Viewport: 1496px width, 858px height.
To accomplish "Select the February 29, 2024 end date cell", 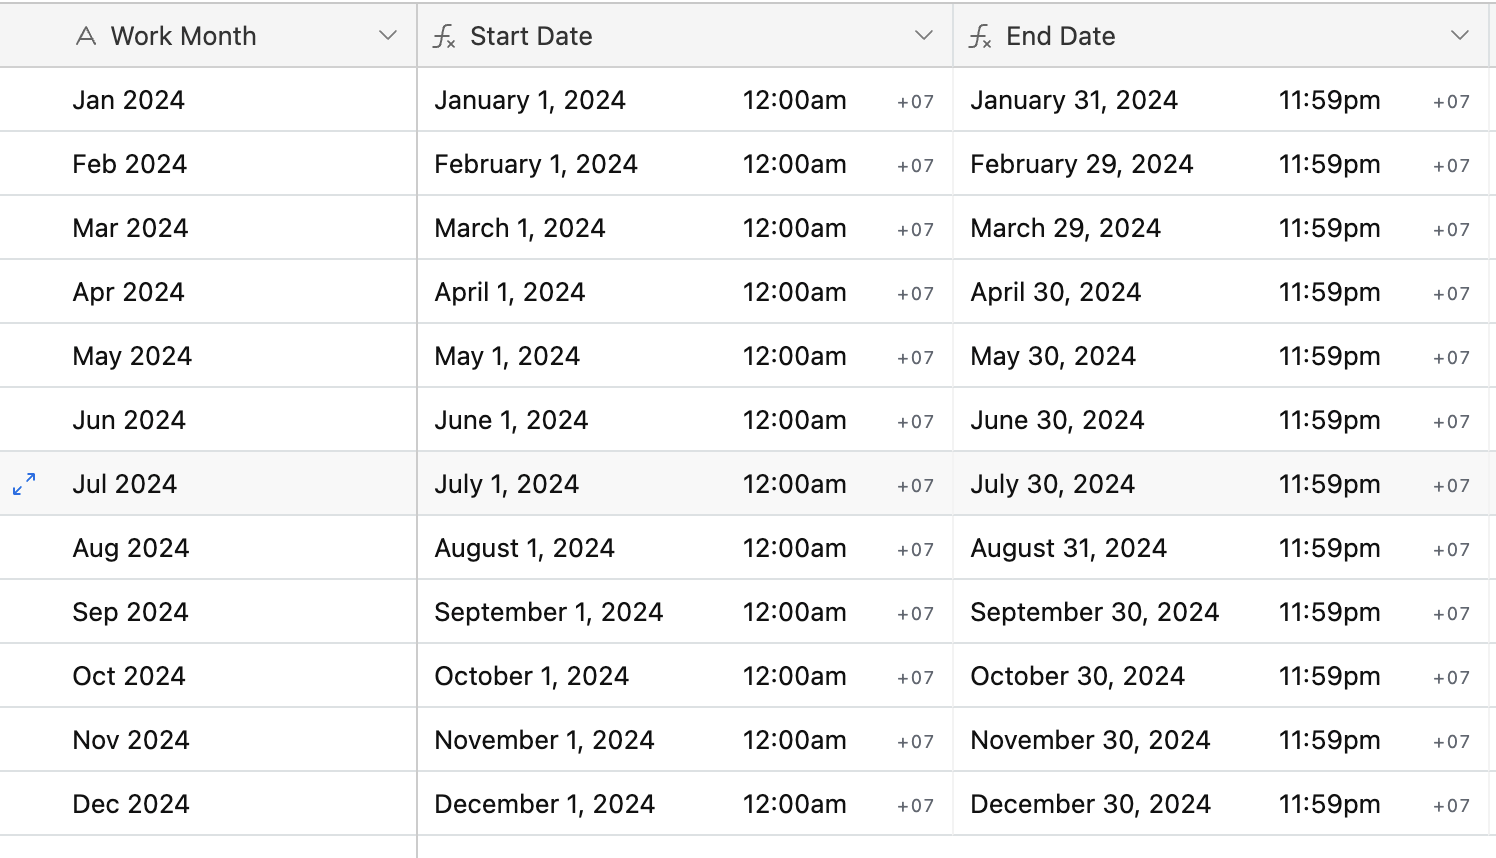I will pyautogui.click(x=1221, y=164).
